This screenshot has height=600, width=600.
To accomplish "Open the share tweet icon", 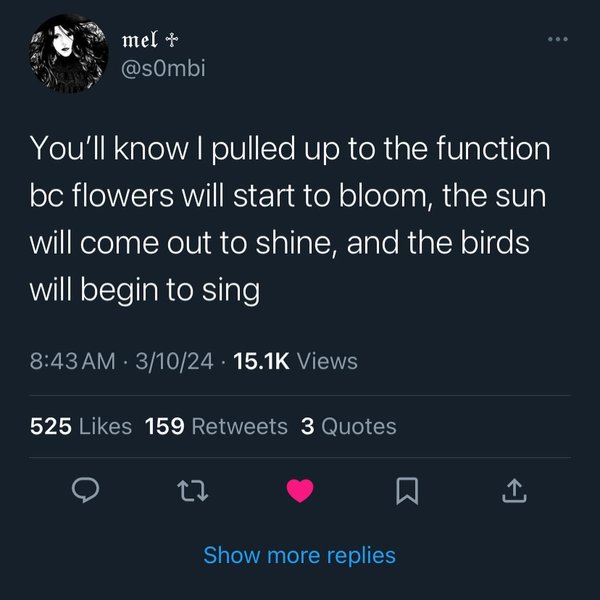I will pyautogui.click(x=512, y=490).
